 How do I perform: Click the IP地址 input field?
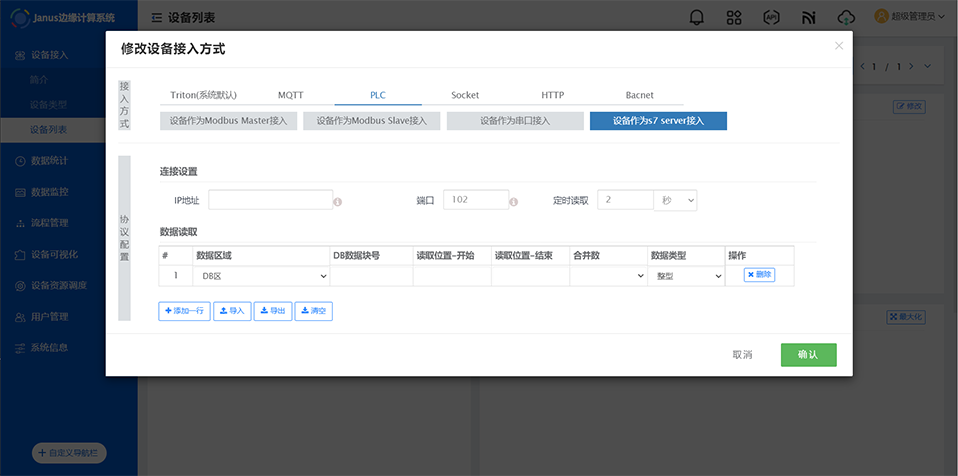270,200
